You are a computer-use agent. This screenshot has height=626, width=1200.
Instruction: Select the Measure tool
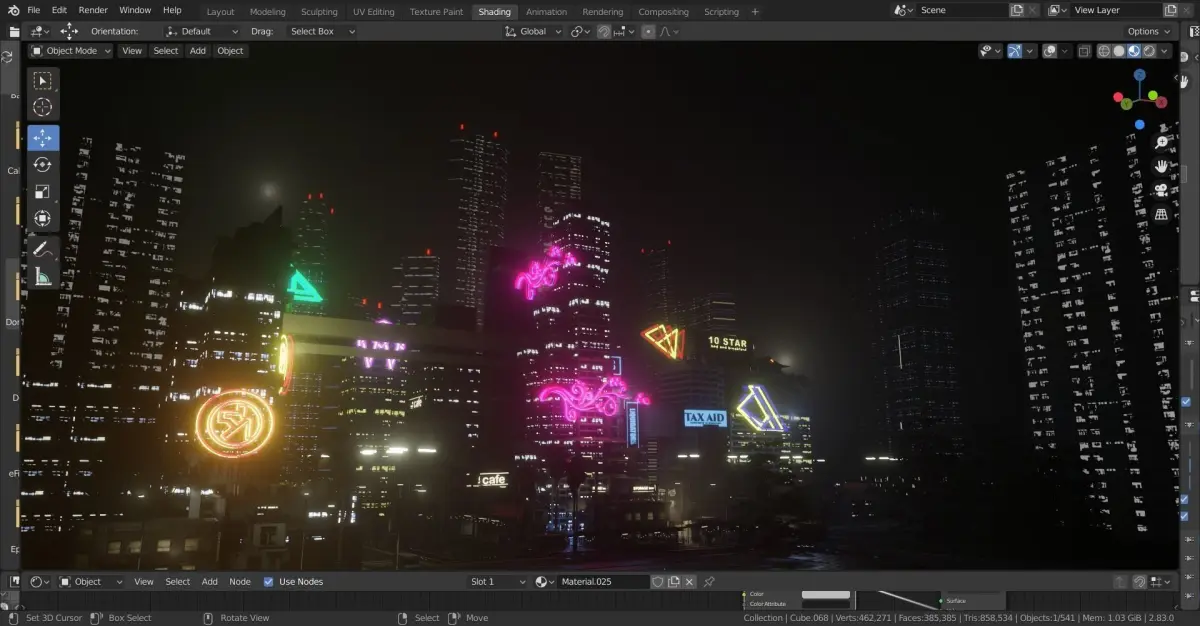coord(42,276)
